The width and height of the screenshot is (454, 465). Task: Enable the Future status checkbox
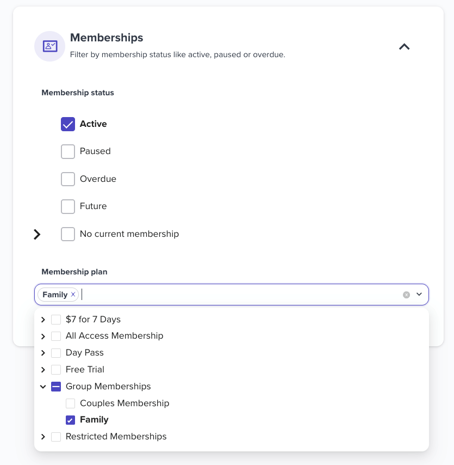coord(68,206)
